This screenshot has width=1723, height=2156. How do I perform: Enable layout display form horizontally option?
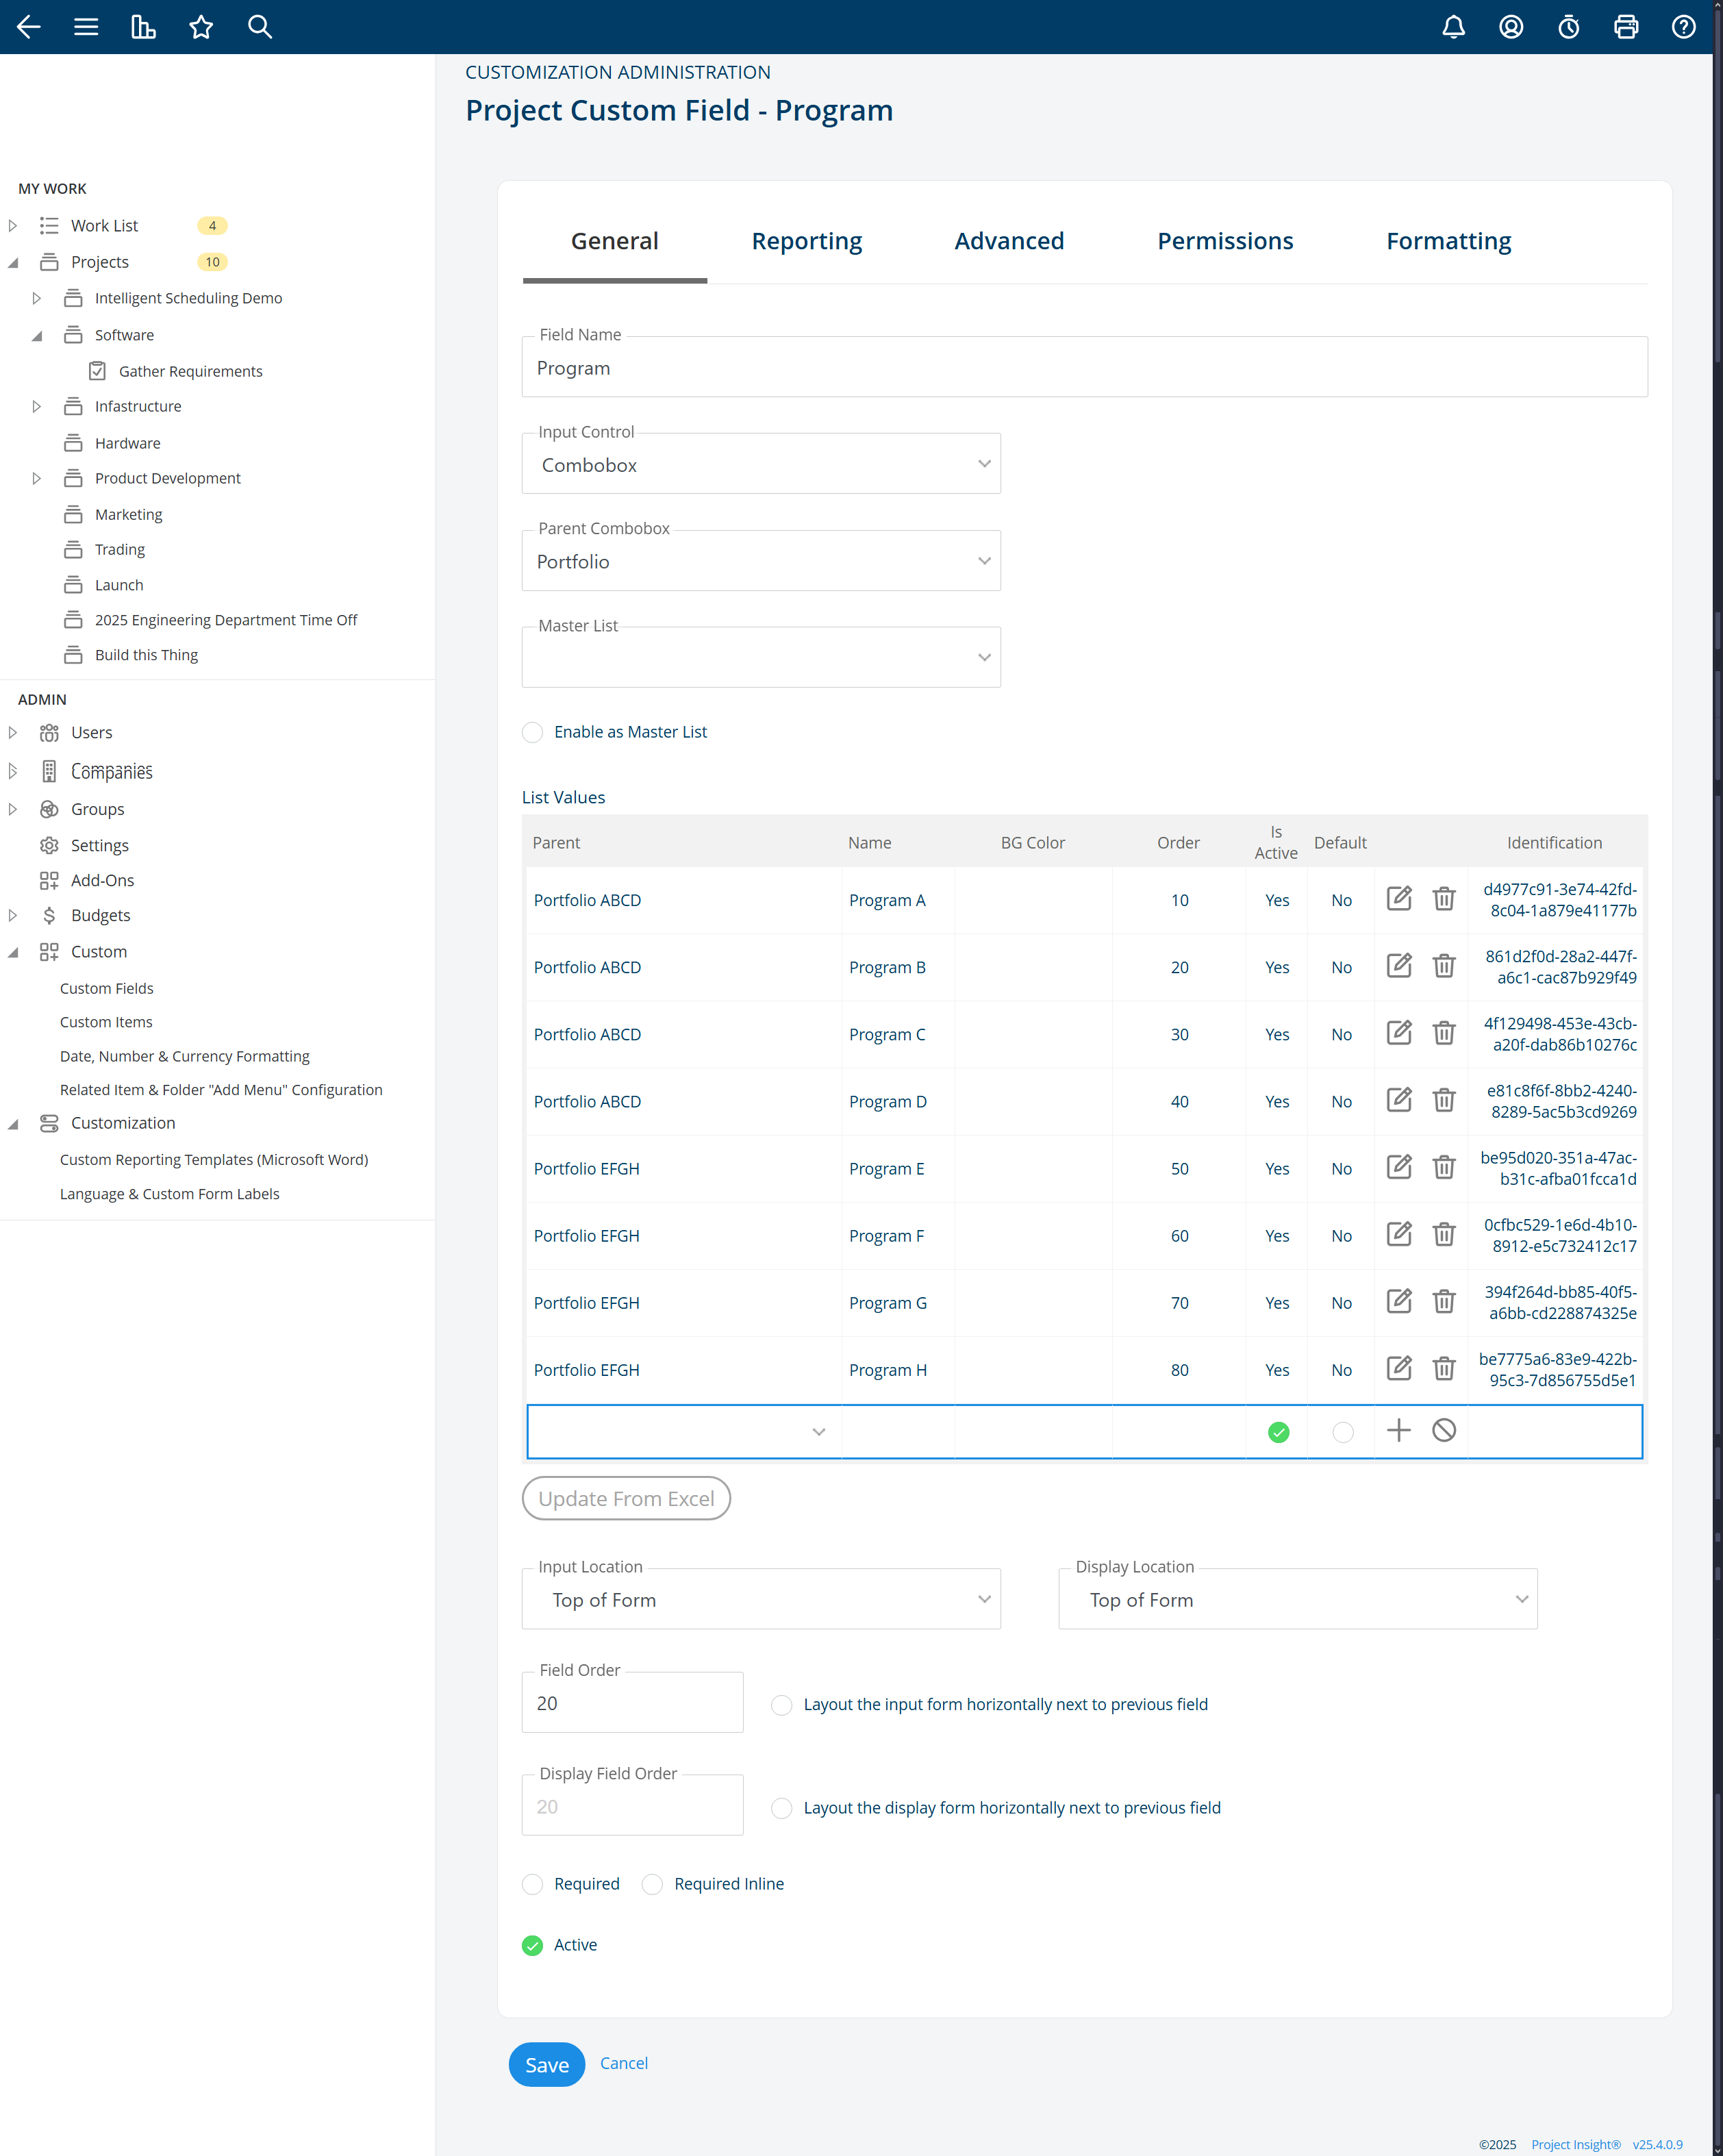782,1808
